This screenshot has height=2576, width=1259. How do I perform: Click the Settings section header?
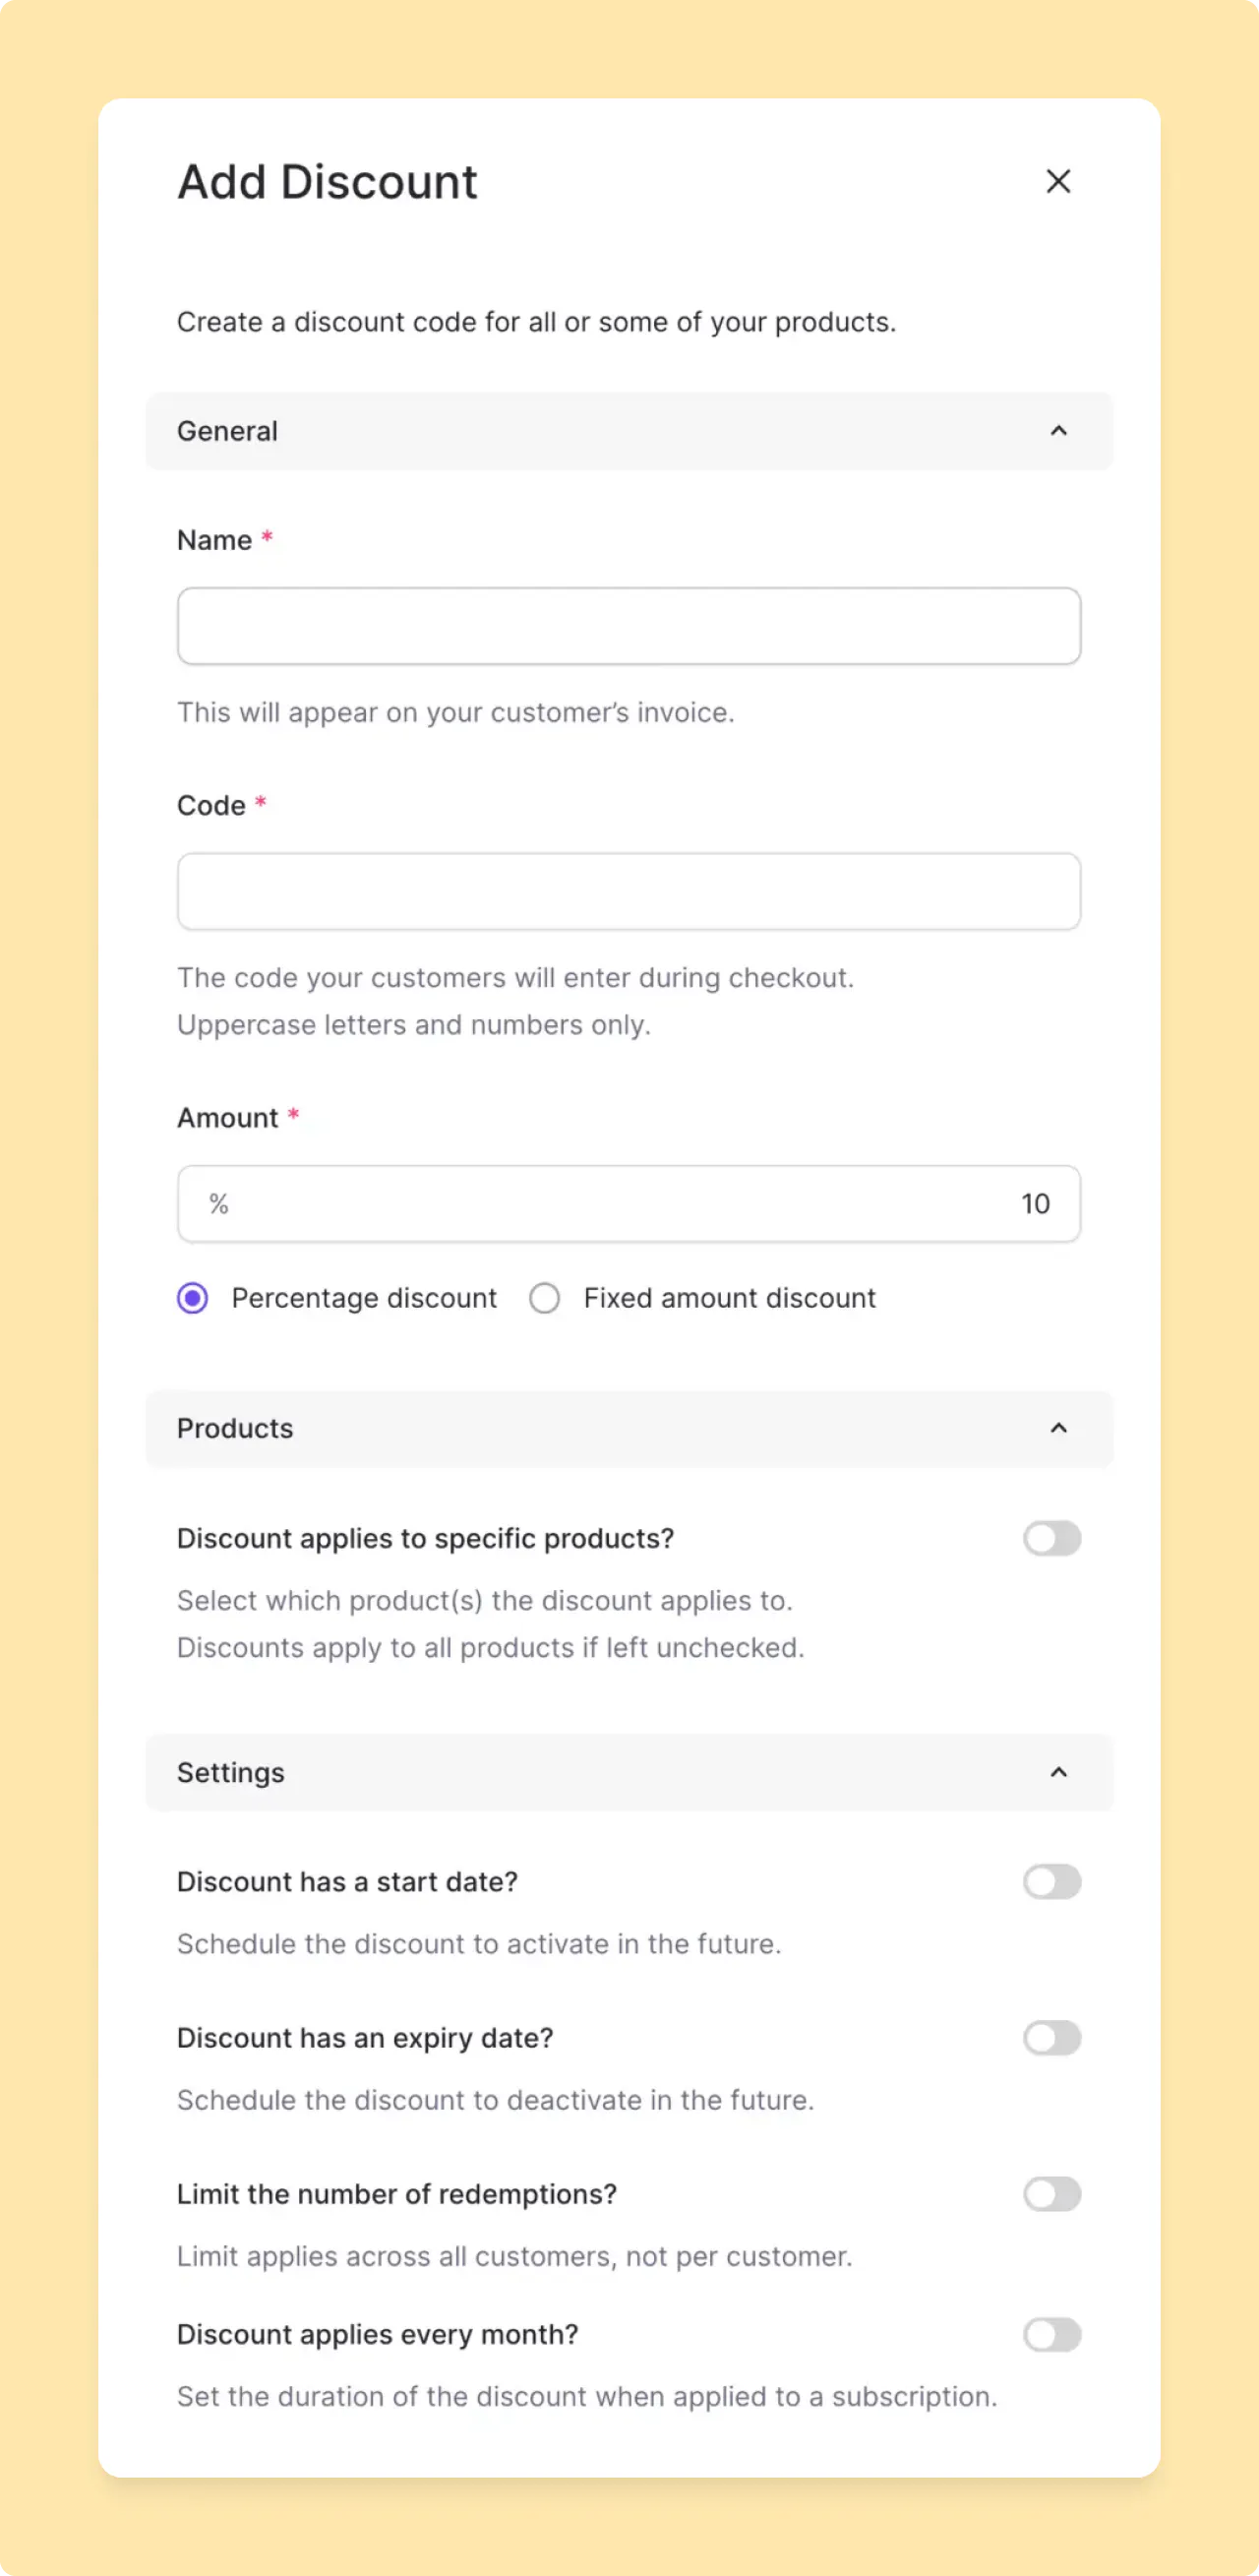pyautogui.click(x=230, y=1772)
